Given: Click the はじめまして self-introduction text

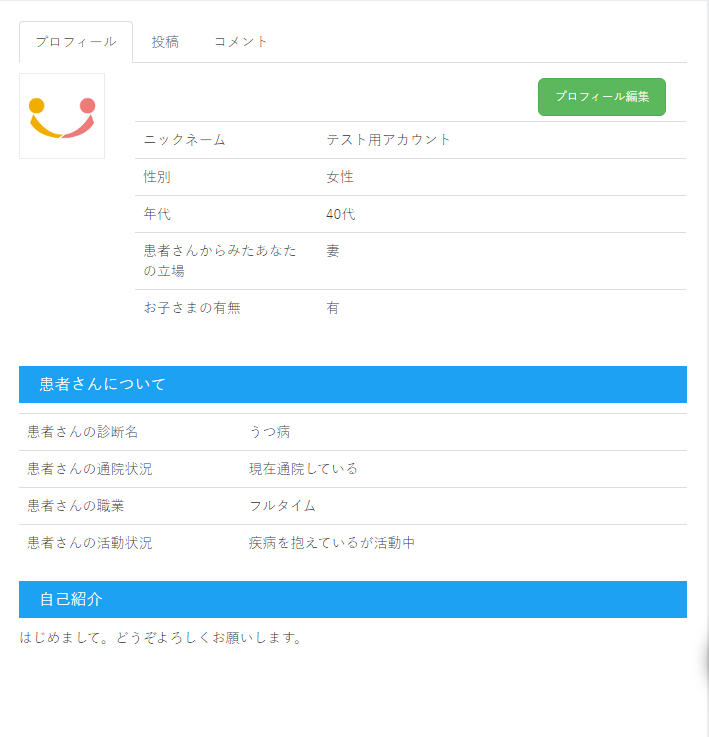Looking at the screenshot, I should click(161, 638).
